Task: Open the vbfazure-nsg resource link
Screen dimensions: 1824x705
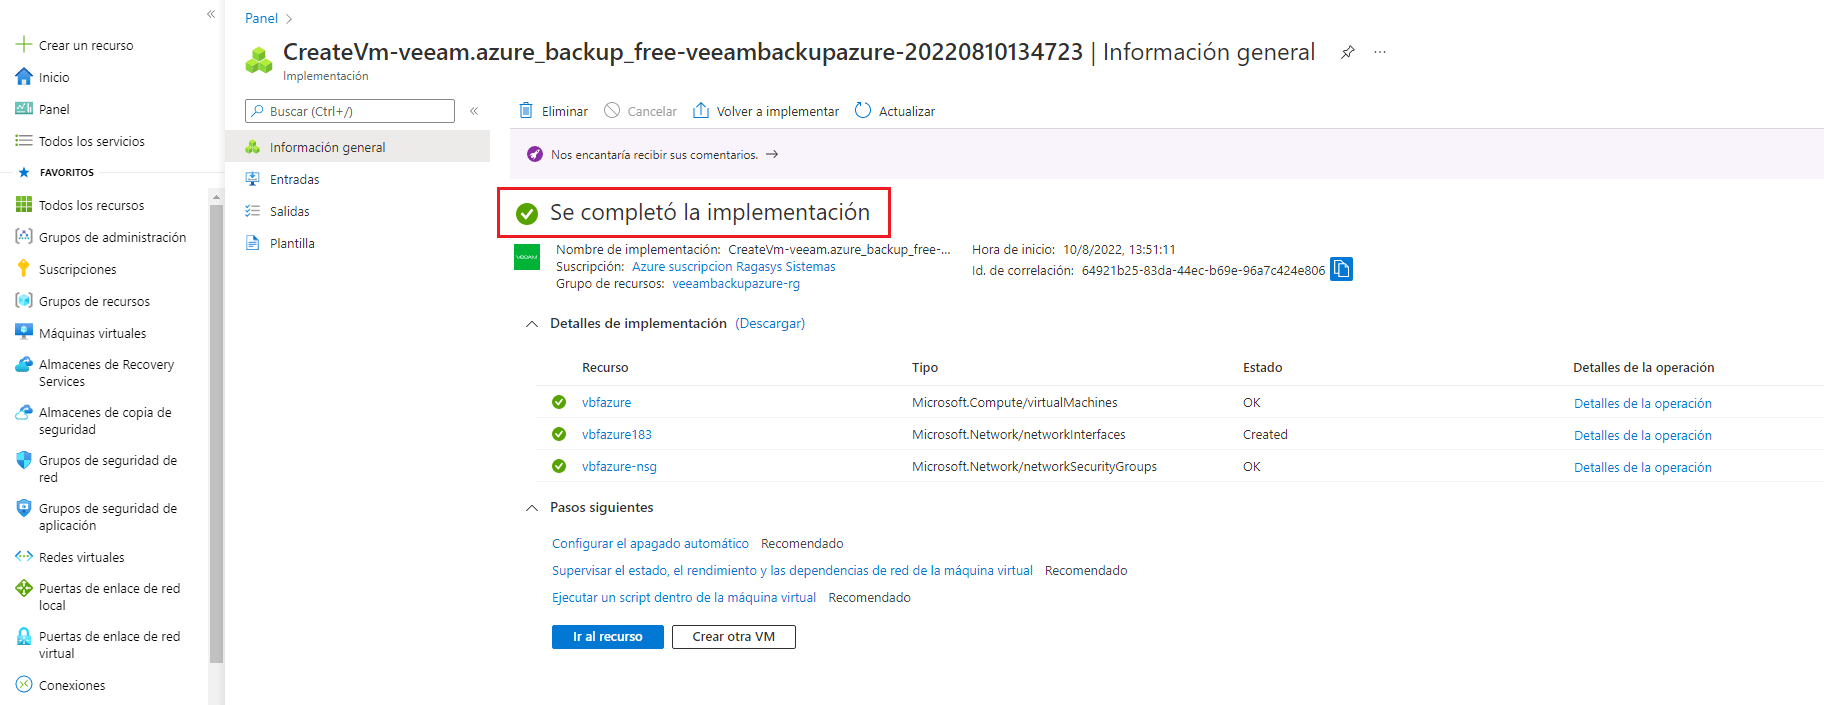Action: [619, 466]
